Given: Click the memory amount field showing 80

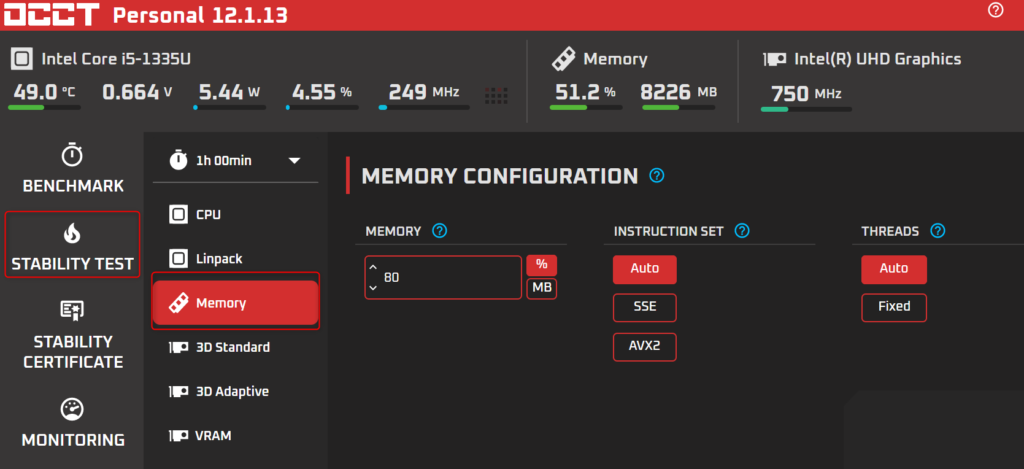Looking at the screenshot, I should pyautogui.click(x=443, y=278).
